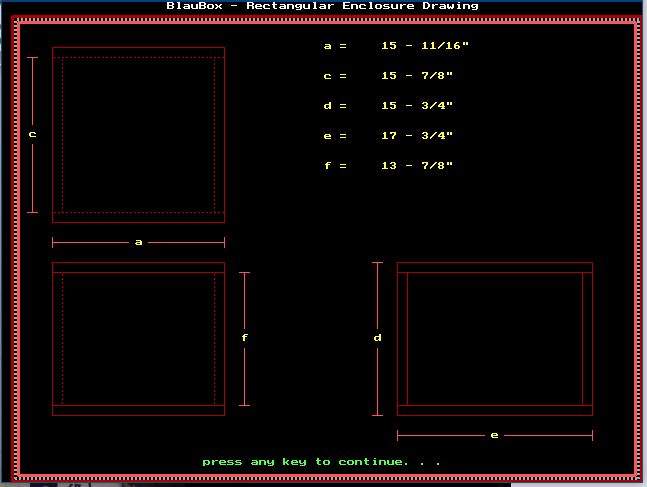
Task: Click the enclosure view above the 'e' dimension
Action: (x=495, y=339)
